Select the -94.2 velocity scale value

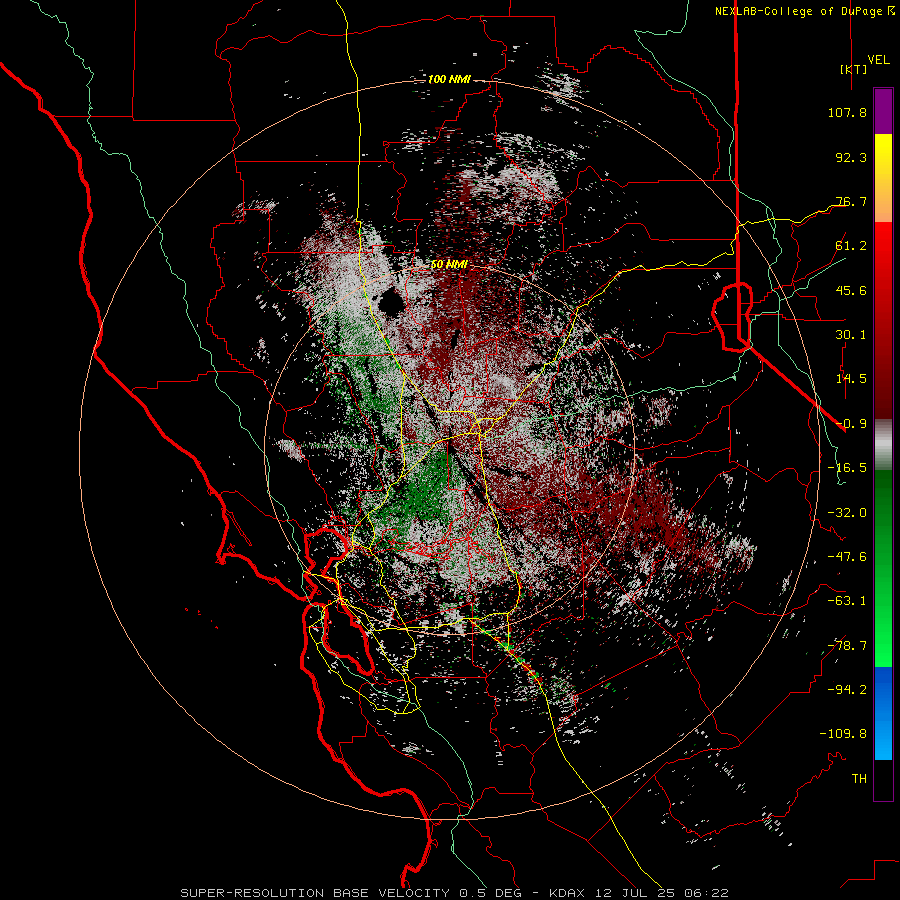(847, 690)
